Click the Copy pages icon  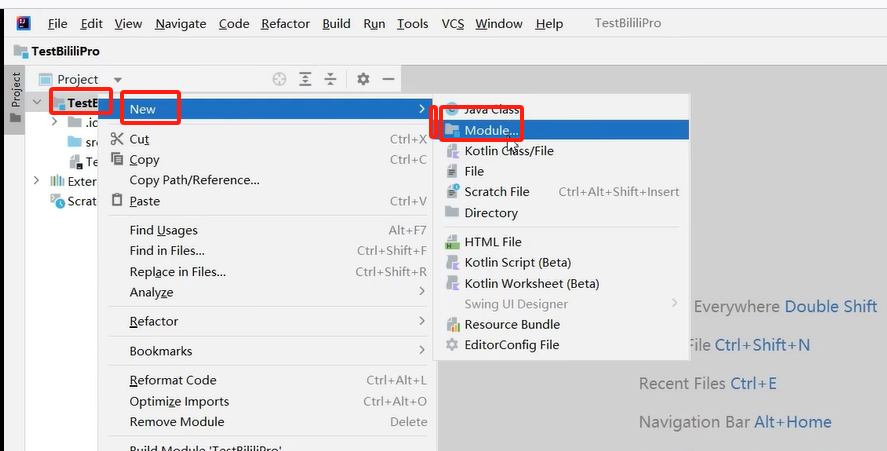117,159
